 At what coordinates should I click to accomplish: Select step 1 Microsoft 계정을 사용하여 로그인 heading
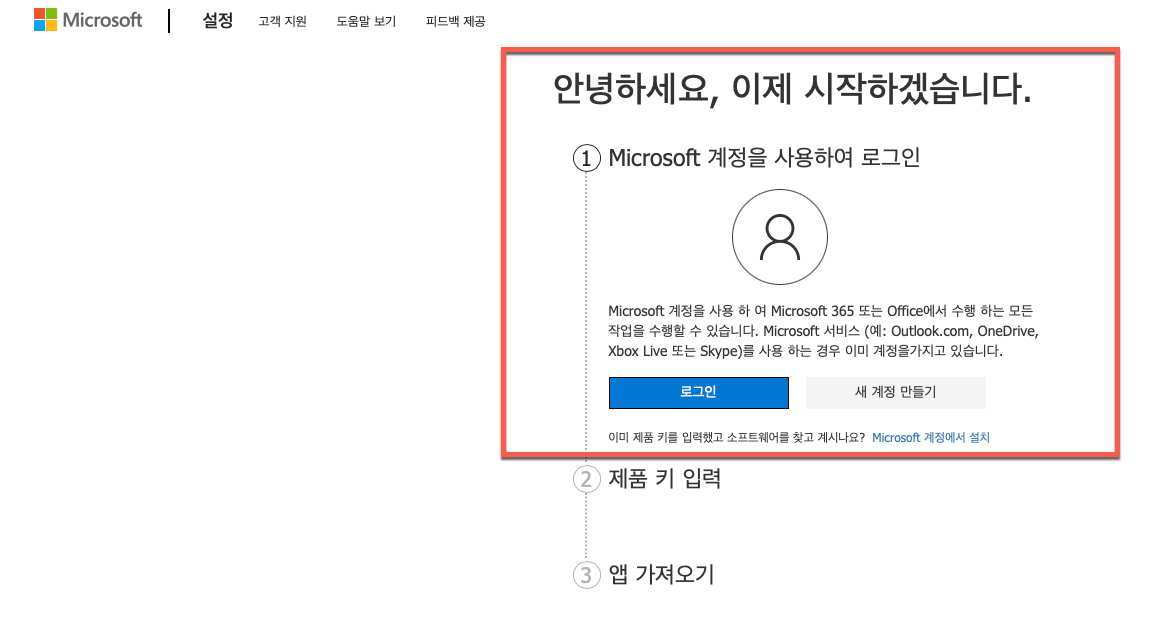[x=764, y=158]
